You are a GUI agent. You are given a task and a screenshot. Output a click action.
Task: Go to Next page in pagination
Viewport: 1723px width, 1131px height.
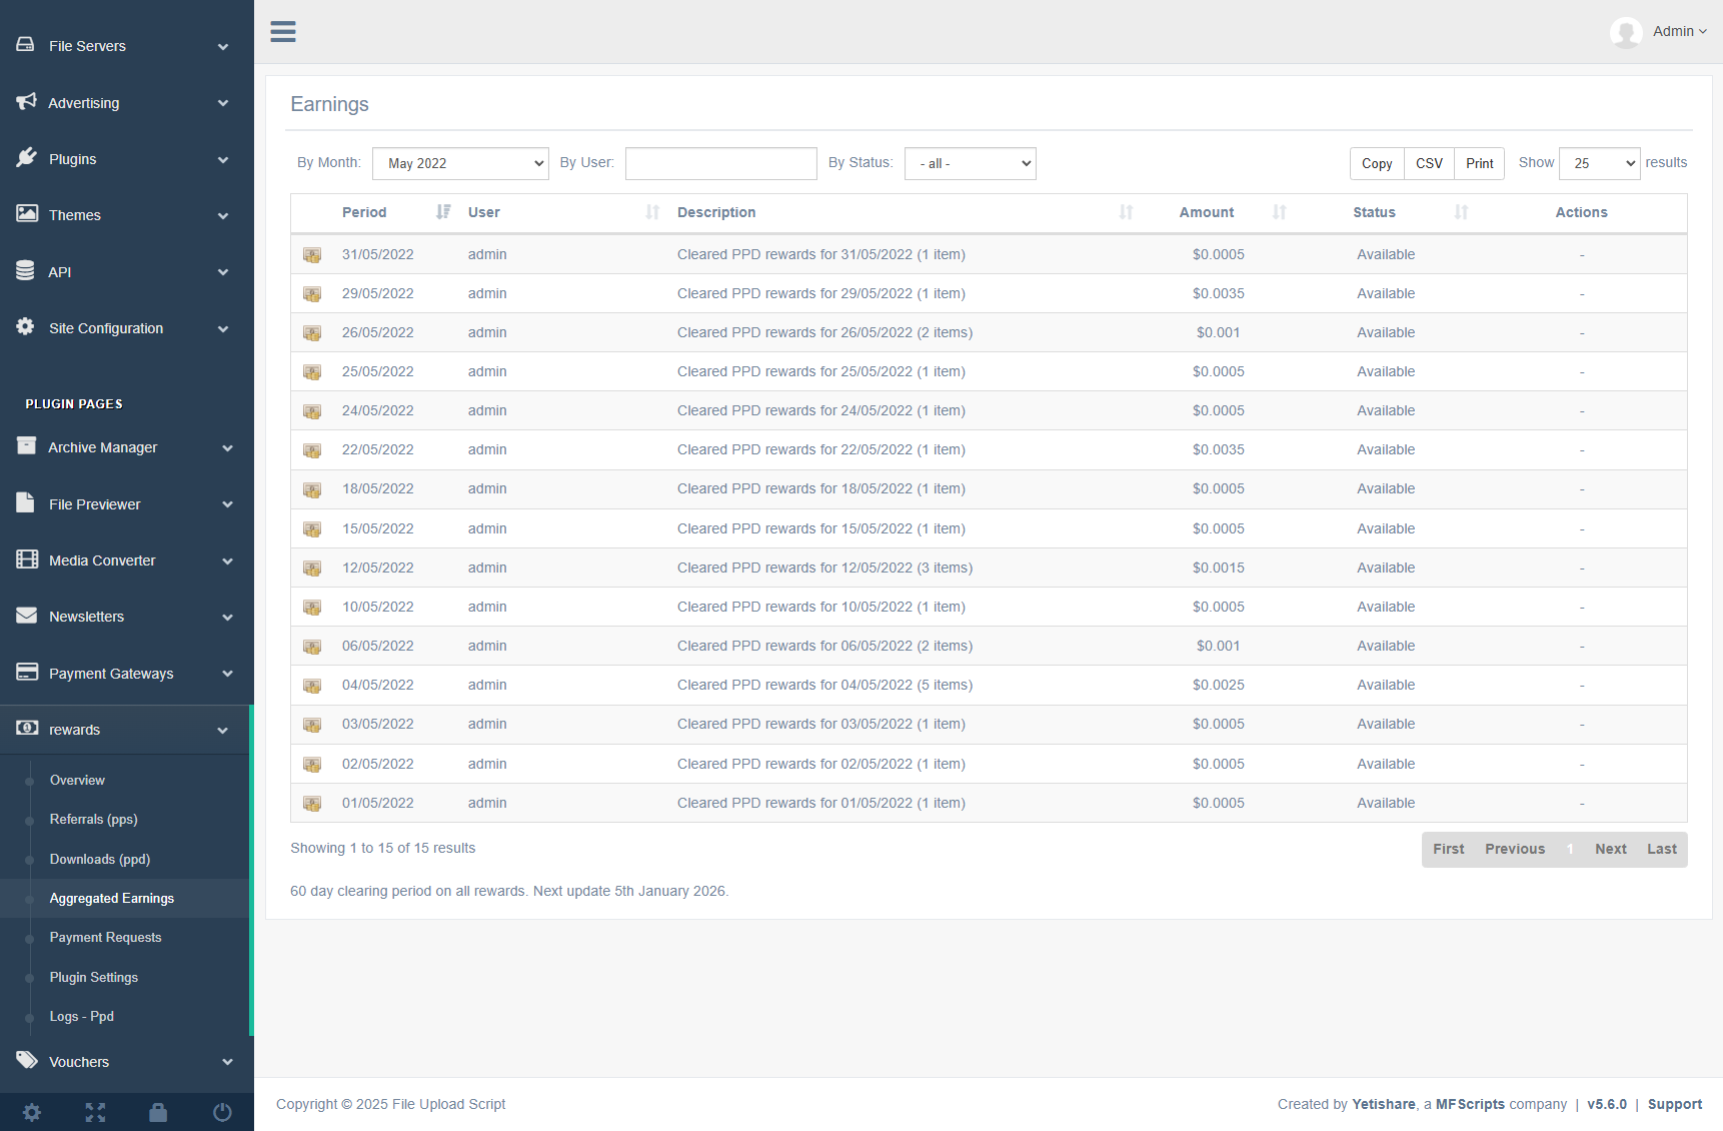1610,849
